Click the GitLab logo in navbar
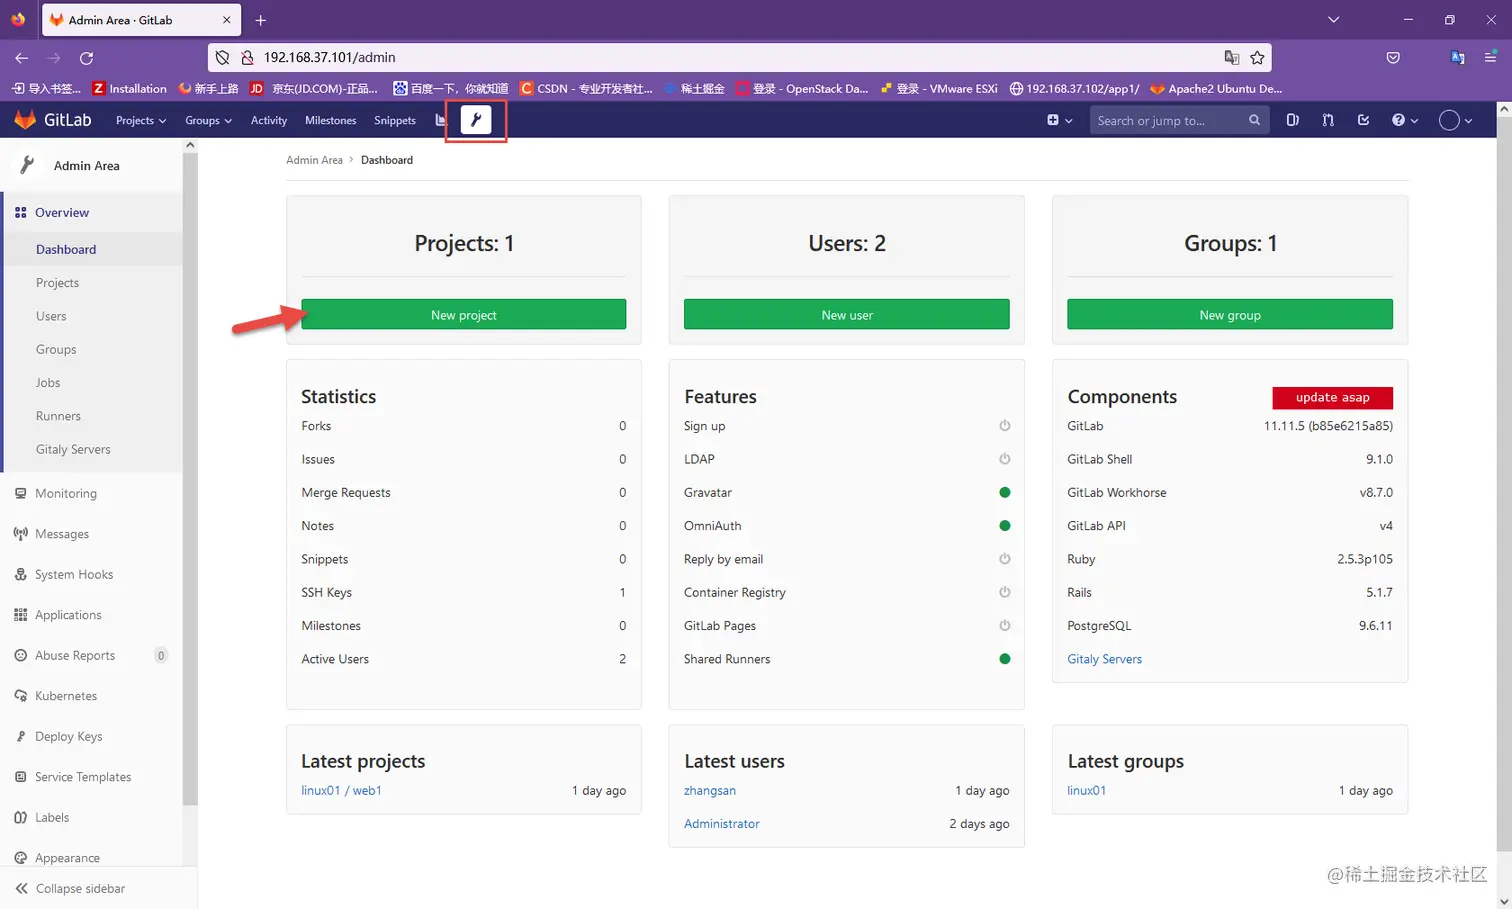Screen dimensions: 1512x909 [x=53, y=120]
